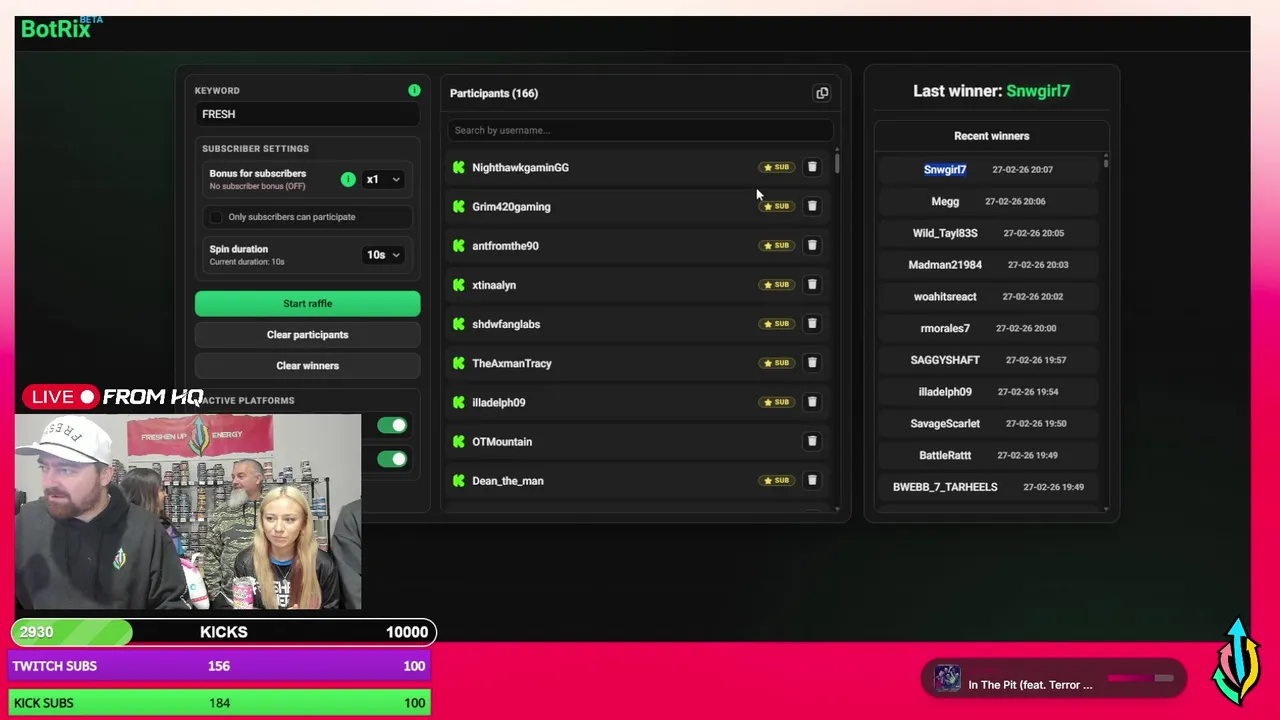Toggle the second active platform switch

coord(392,459)
